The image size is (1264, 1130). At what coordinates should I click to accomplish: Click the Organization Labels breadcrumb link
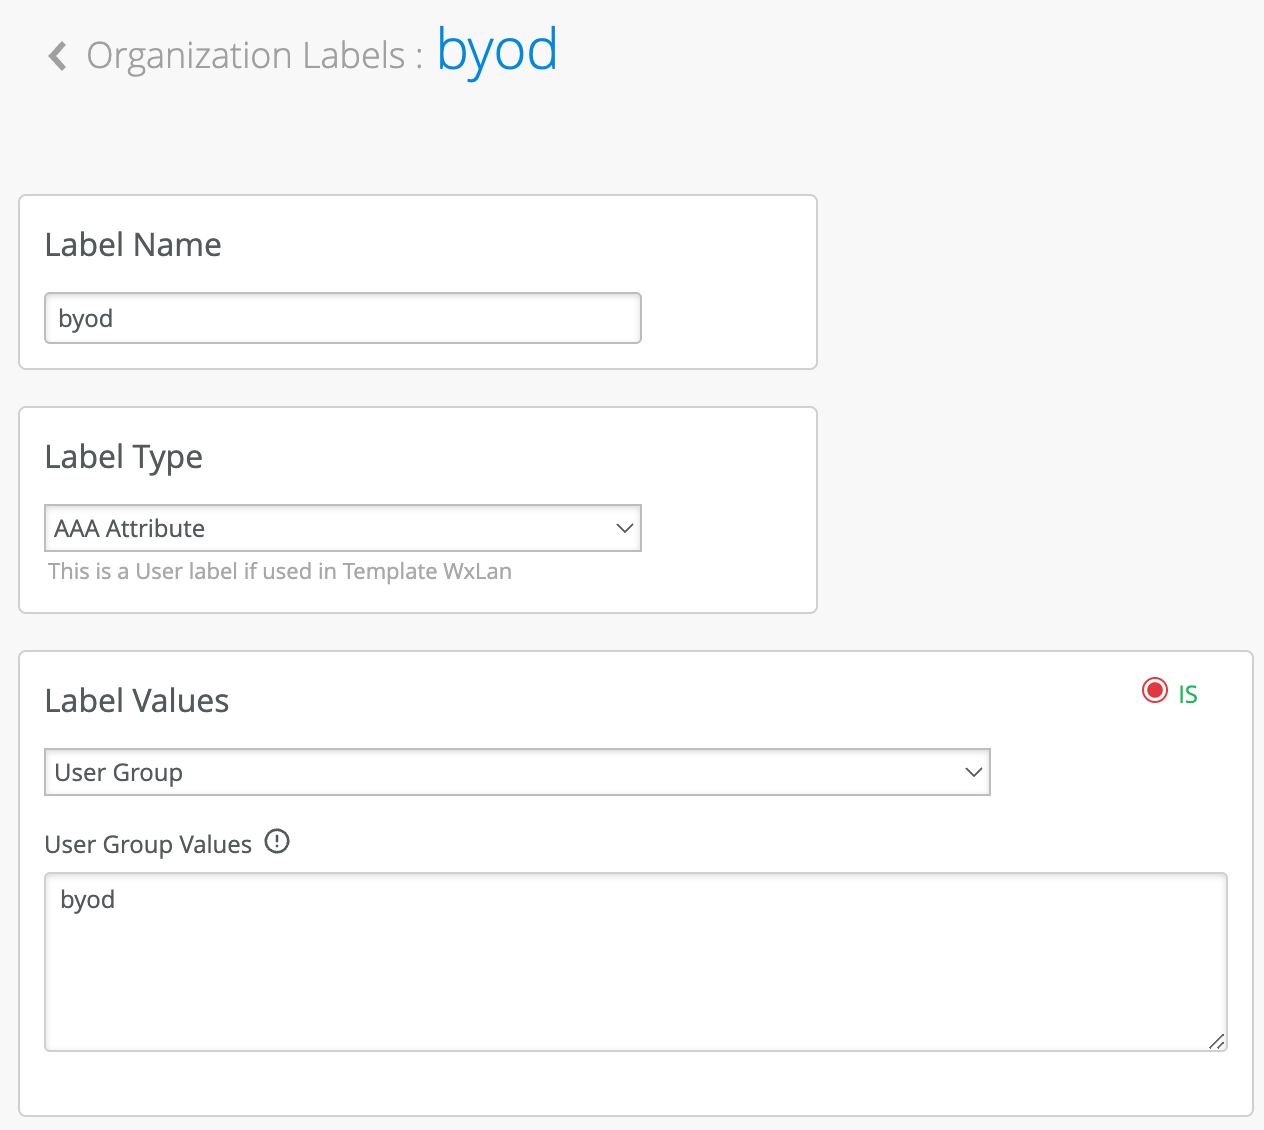pyautogui.click(x=245, y=56)
